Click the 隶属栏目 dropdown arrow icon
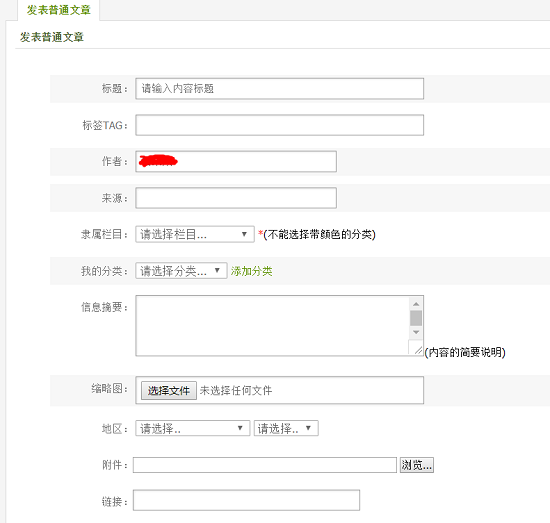Viewport: 550px width, 523px height. [x=244, y=234]
